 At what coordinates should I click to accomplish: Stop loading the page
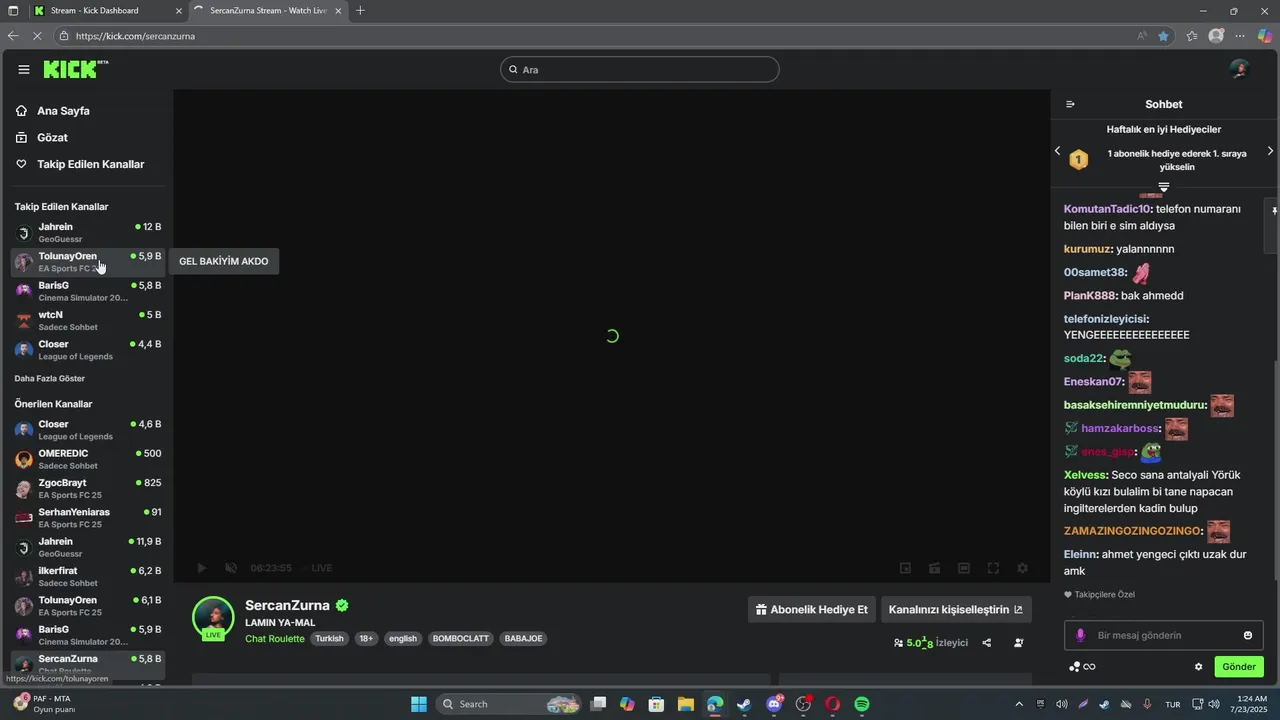(37, 36)
